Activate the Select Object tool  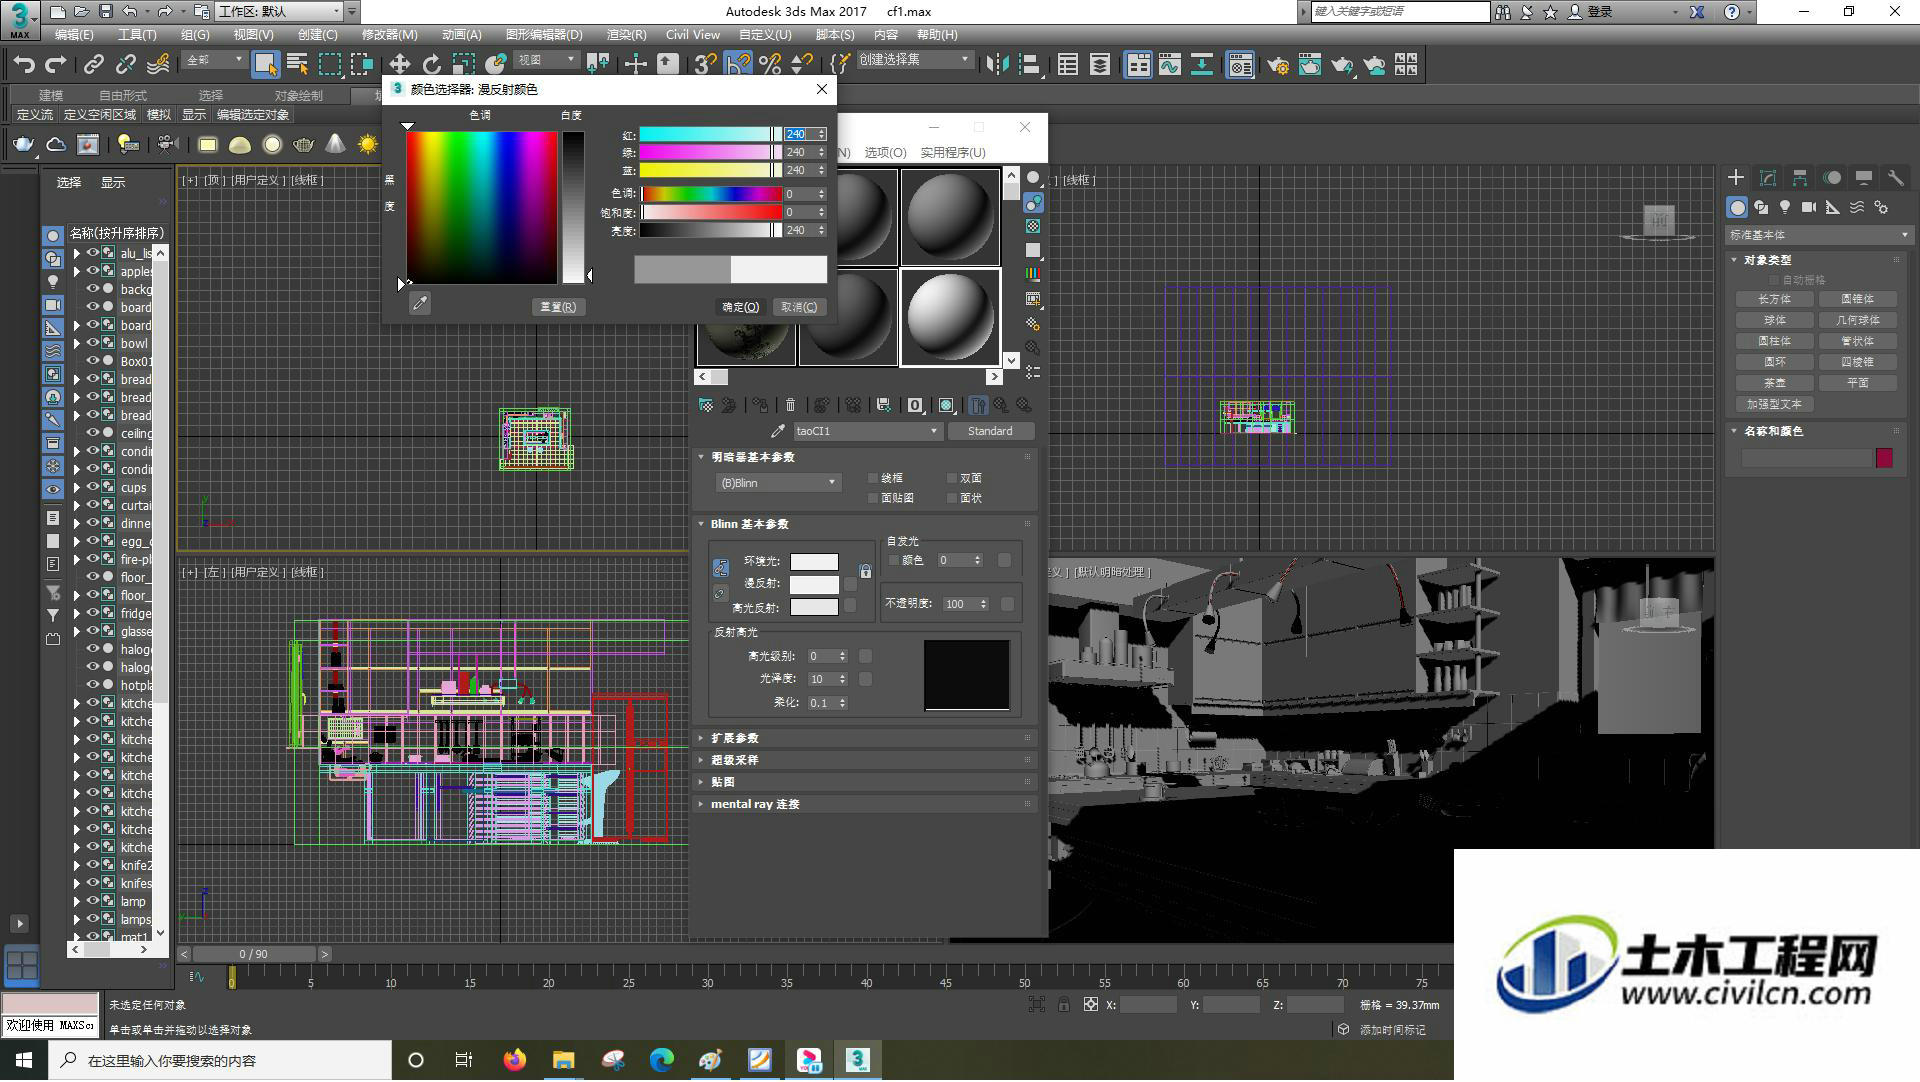click(x=265, y=65)
